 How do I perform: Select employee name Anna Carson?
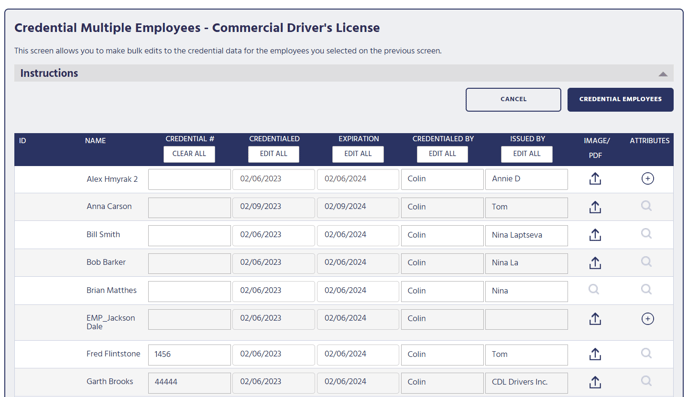pos(109,206)
